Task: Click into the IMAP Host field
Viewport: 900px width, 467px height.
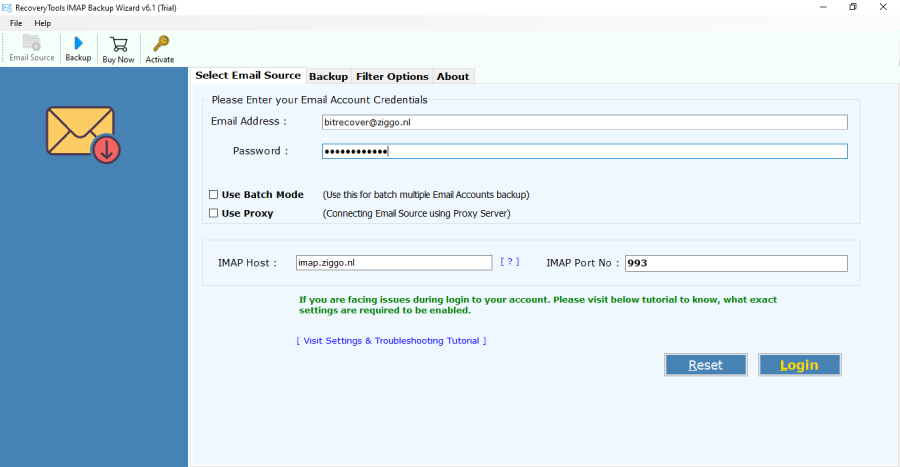Action: pos(394,263)
